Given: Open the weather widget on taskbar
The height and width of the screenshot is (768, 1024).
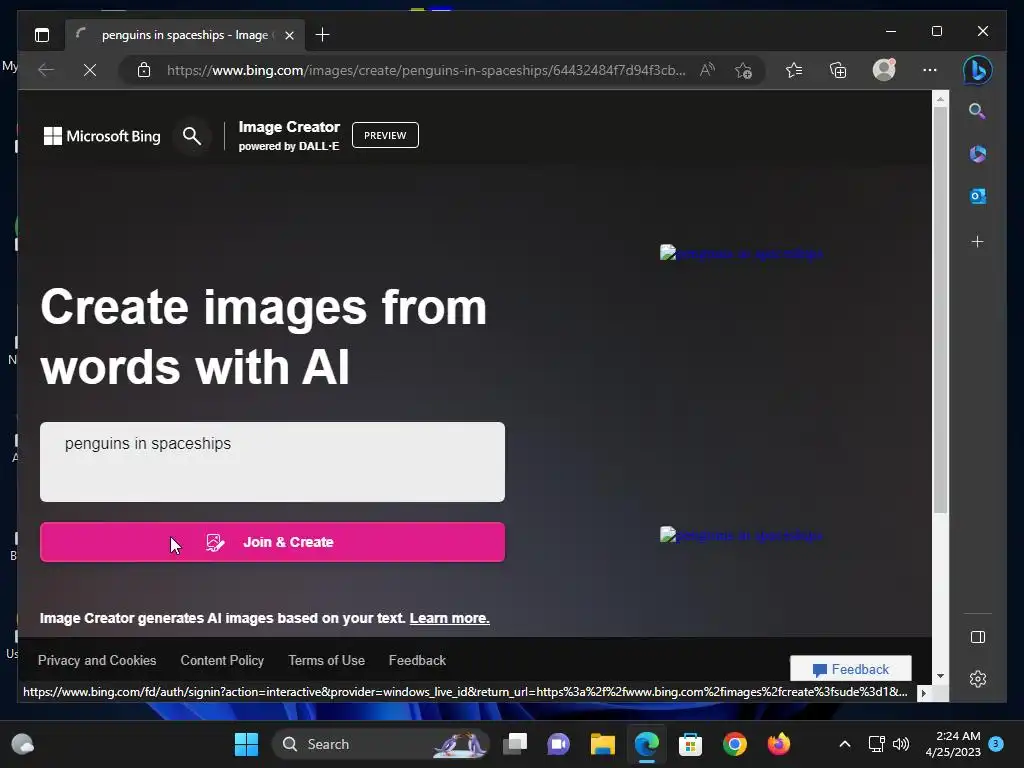Looking at the screenshot, I should click(23, 744).
